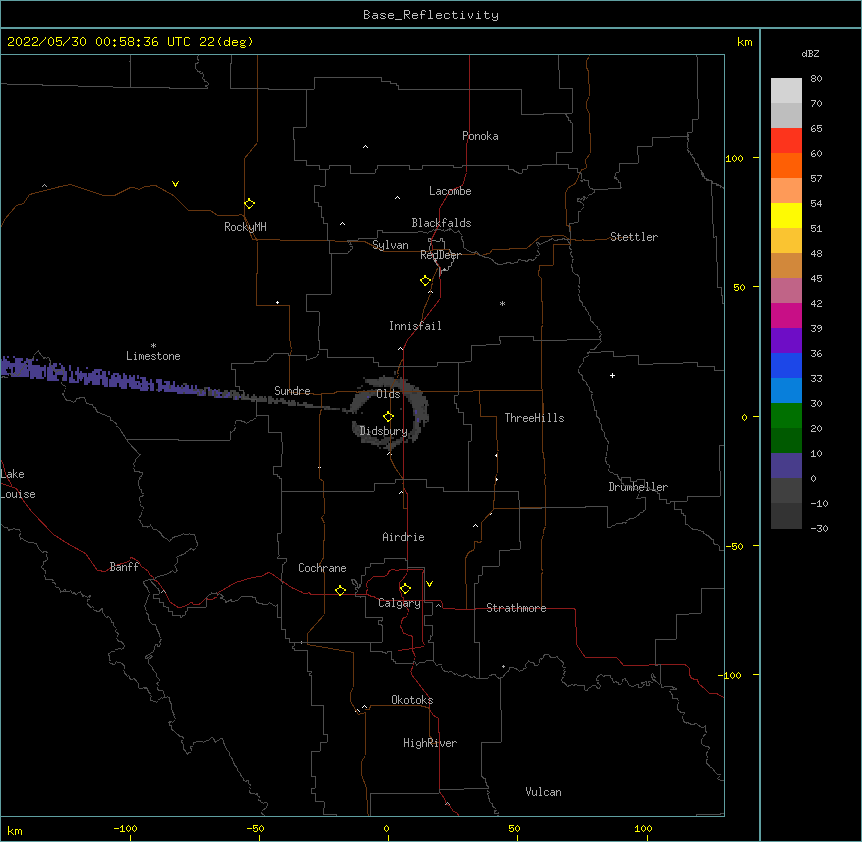Click the yellow diamond marker south of RedDeer

426,281
